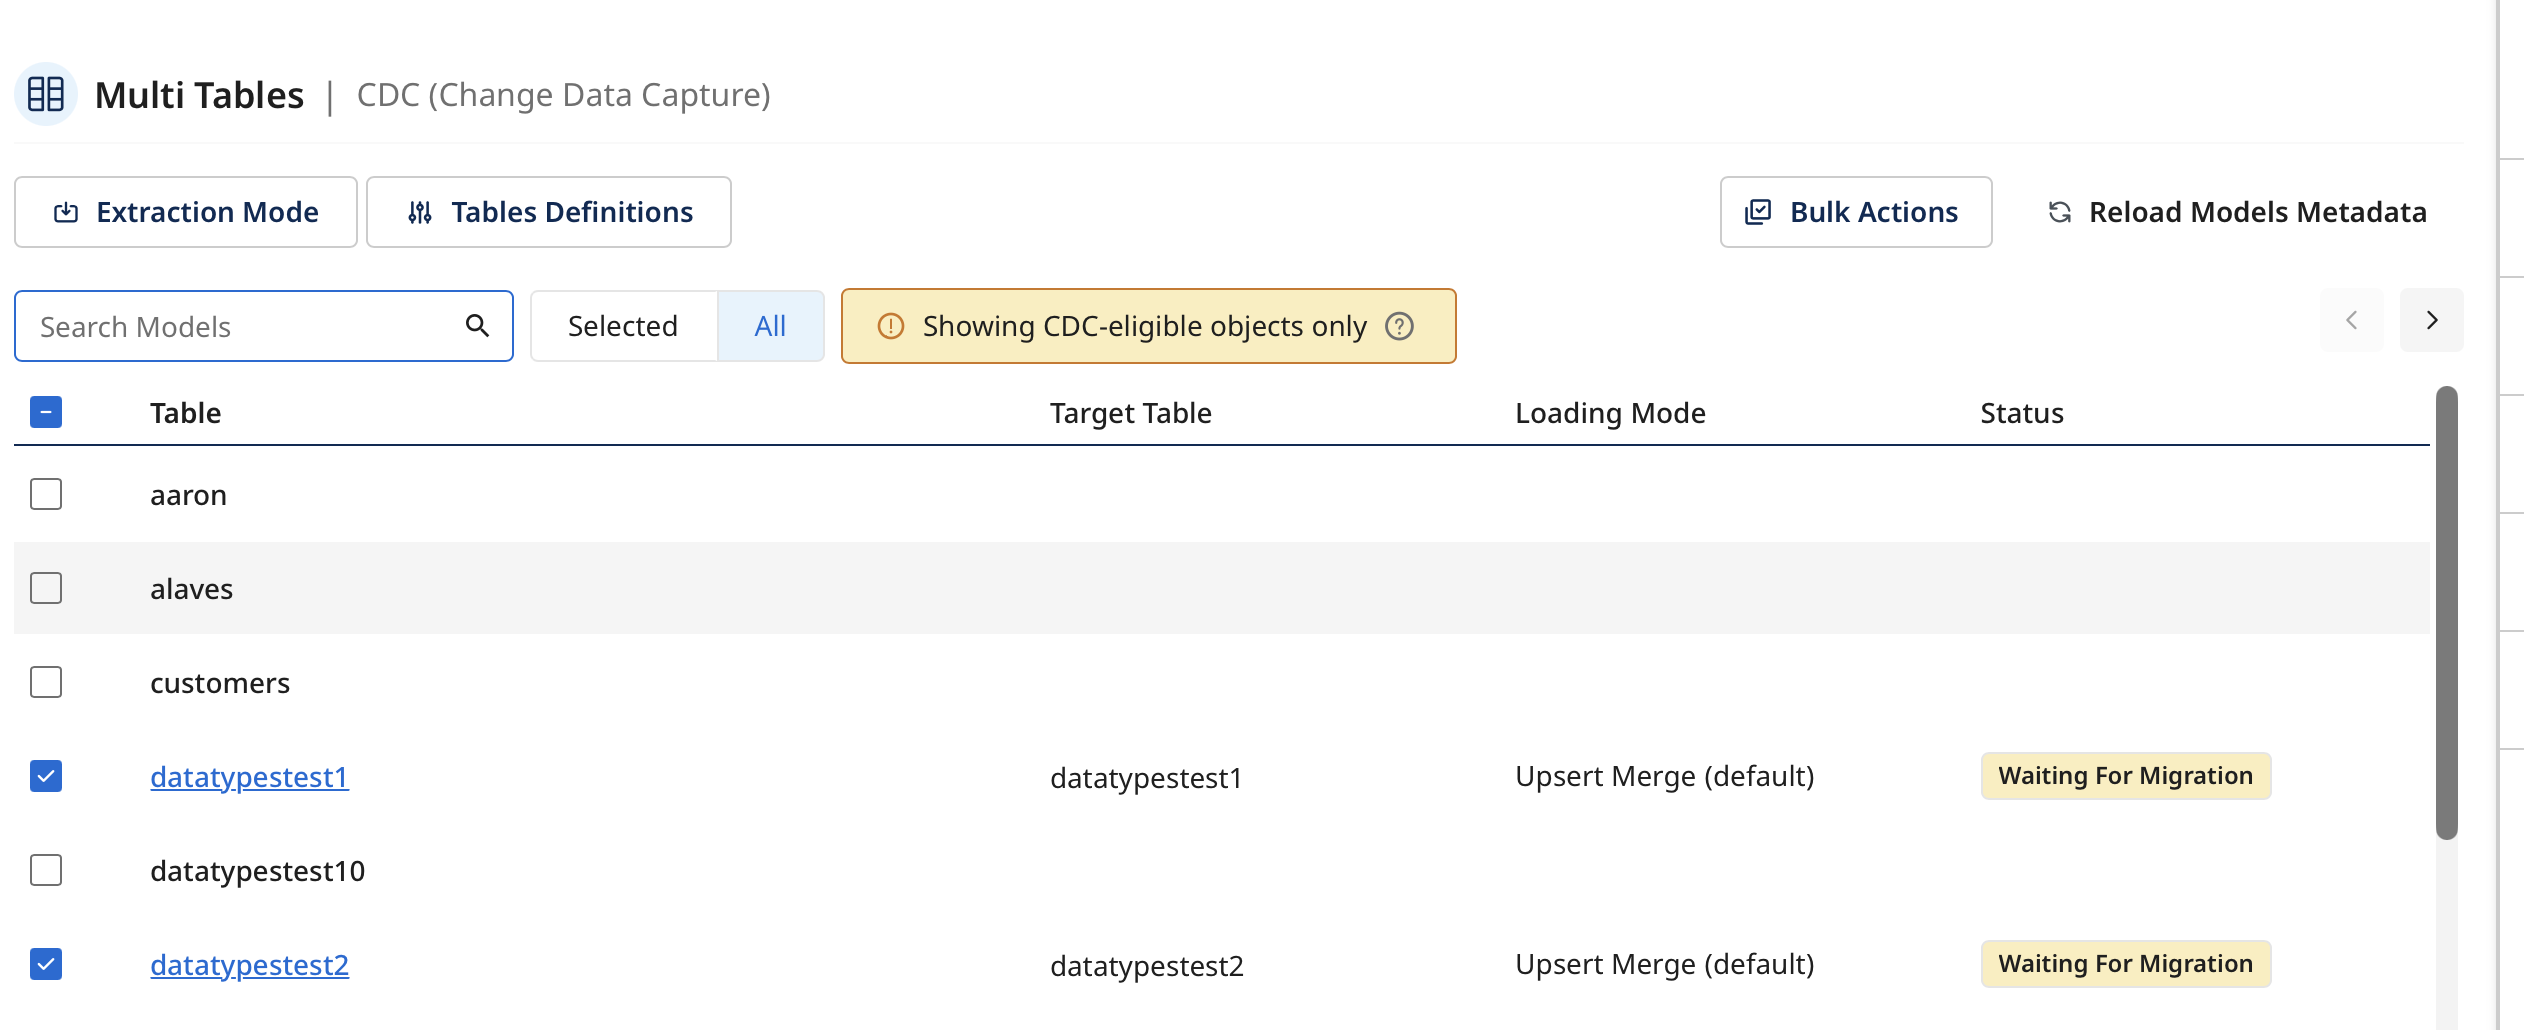The height and width of the screenshot is (1030, 2524).
Task: Open the Bulk Actions menu
Action: click(x=1856, y=212)
